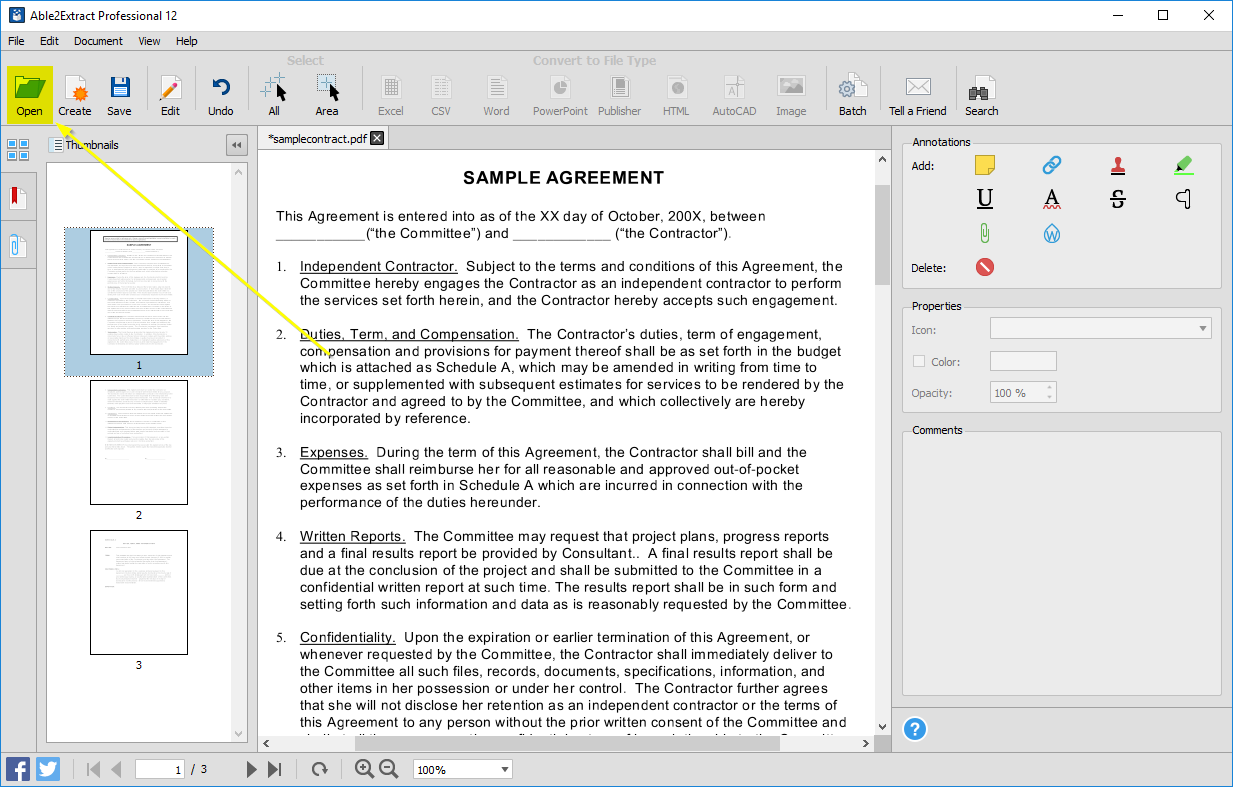The width and height of the screenshot is (1233, 787).
Task: Add a strikethrough annotation
Action: point(1118,199)
